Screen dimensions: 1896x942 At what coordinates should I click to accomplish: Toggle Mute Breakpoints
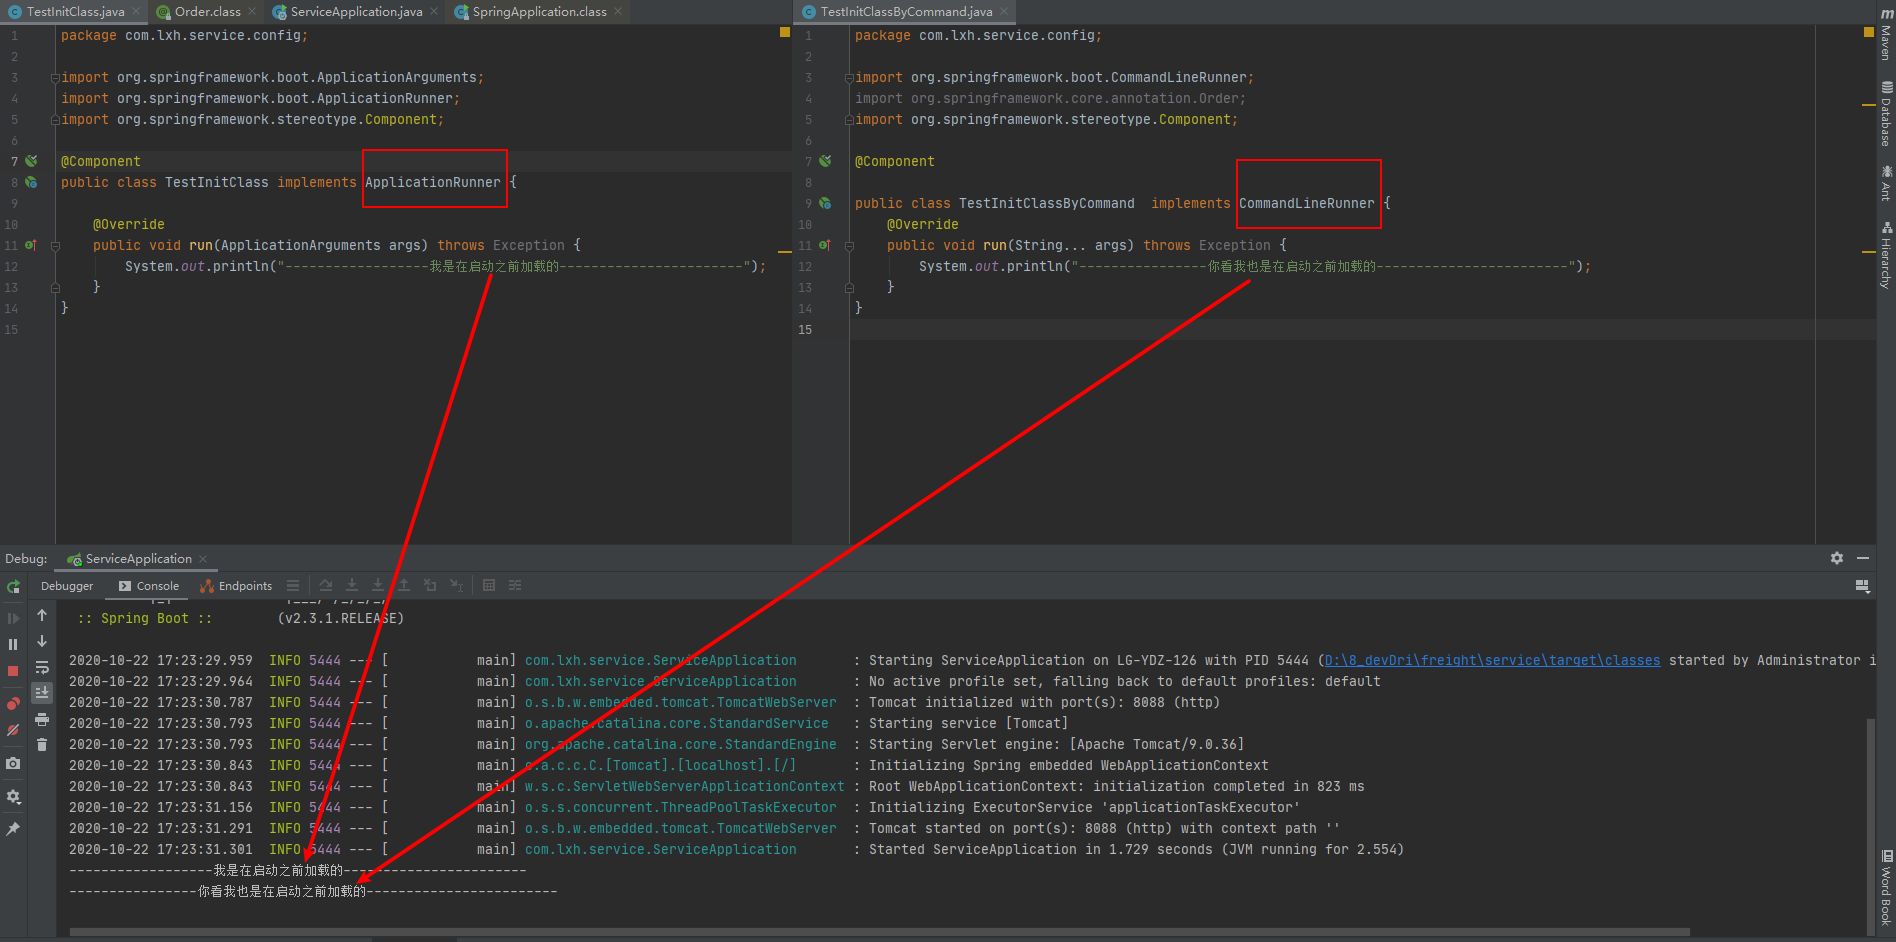(x=13, y=730)
